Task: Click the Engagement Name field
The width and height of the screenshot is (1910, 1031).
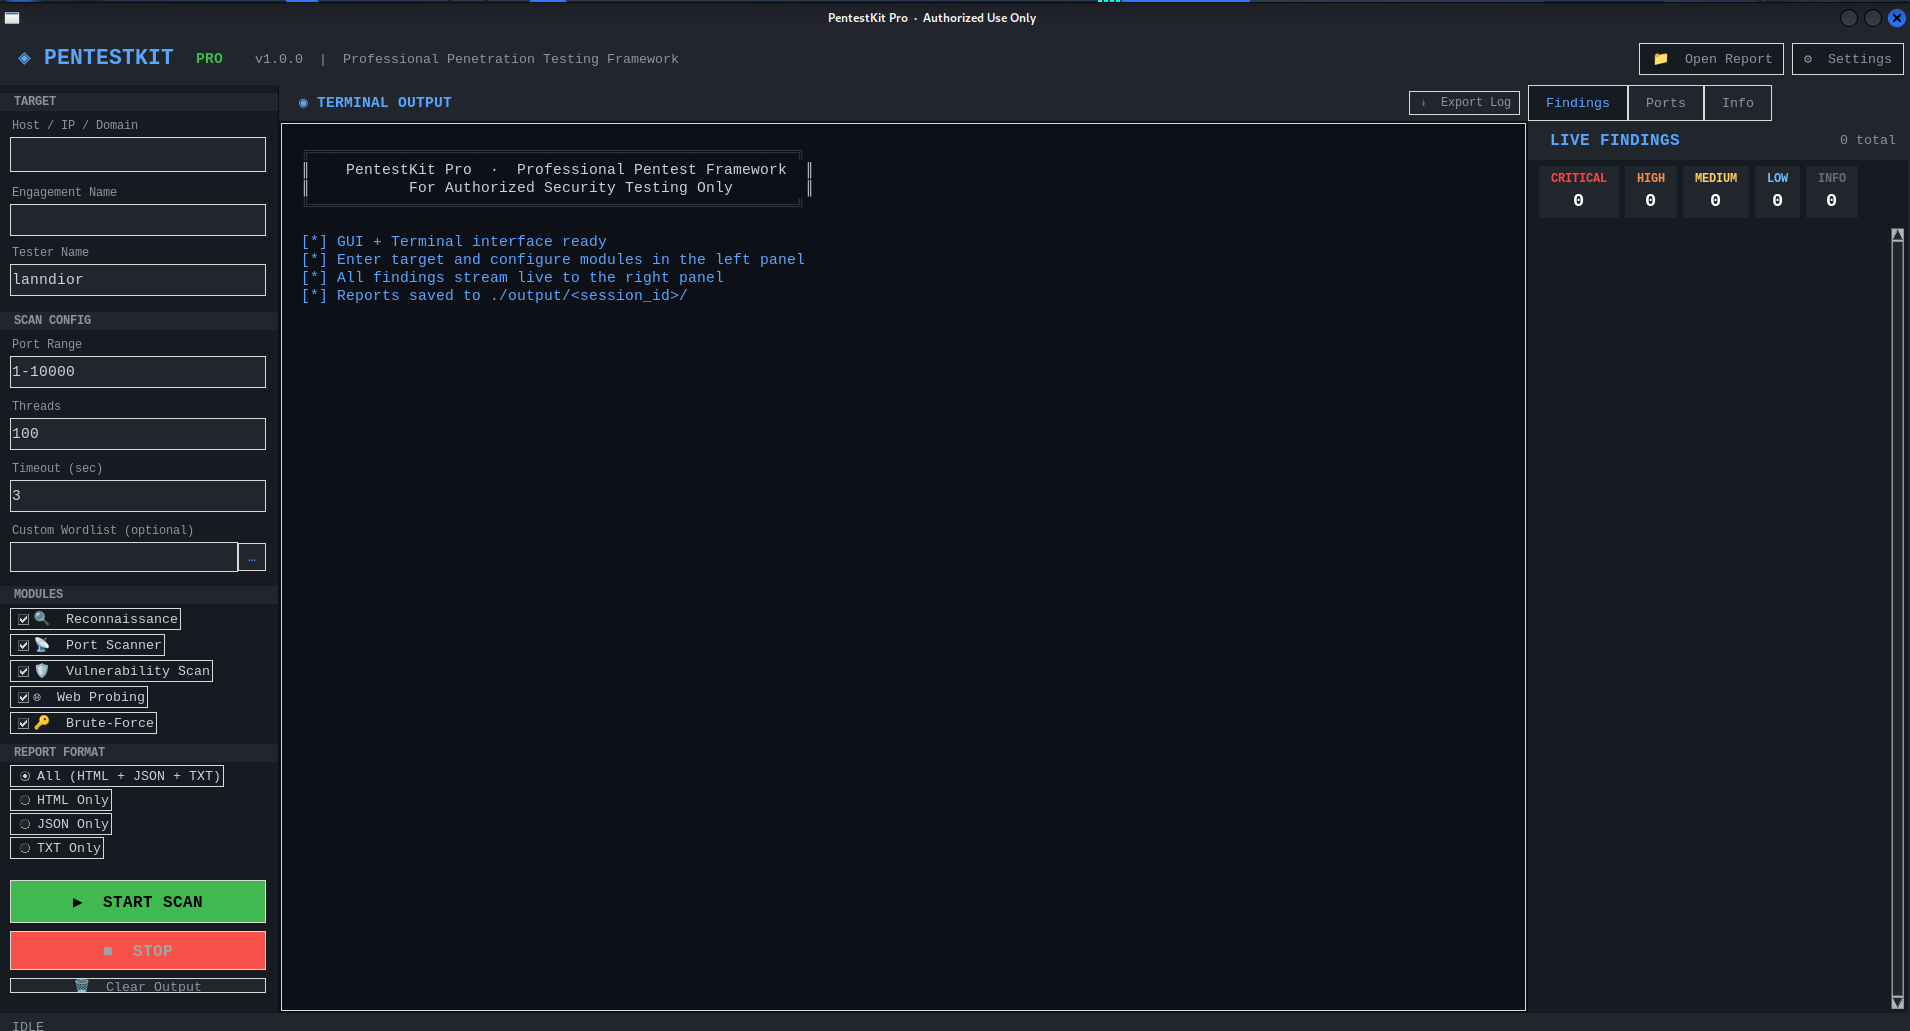Action: click(x=138, y=220)
